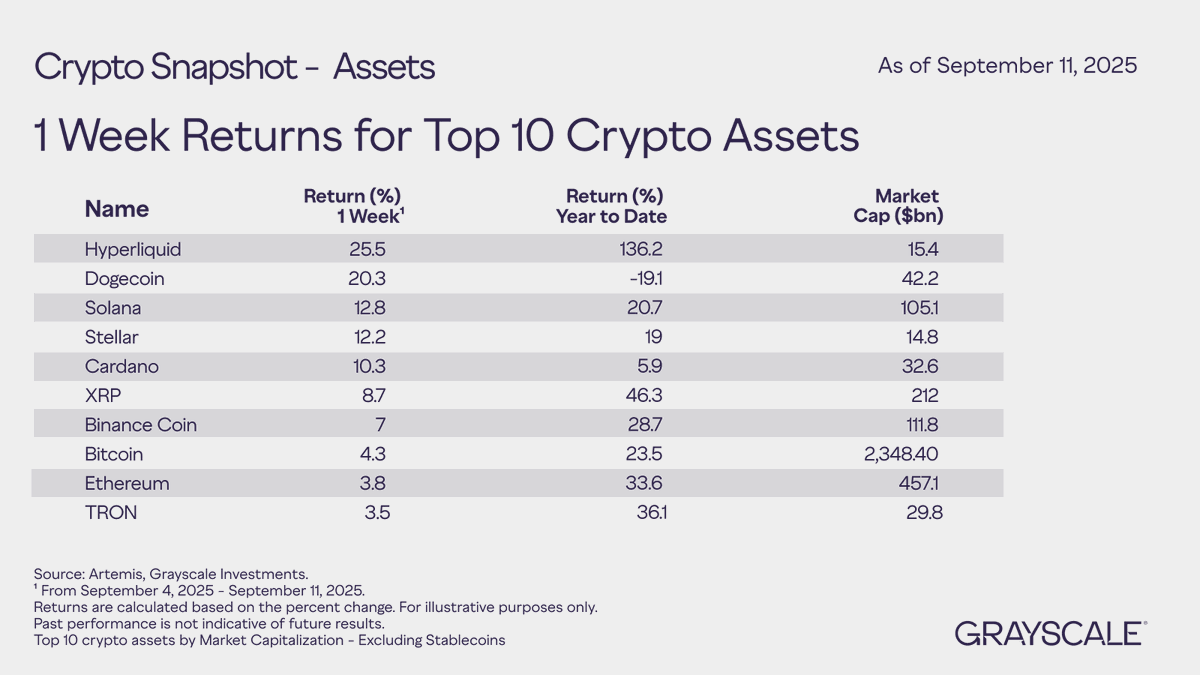Click the Solana asset name

[114, 308]
